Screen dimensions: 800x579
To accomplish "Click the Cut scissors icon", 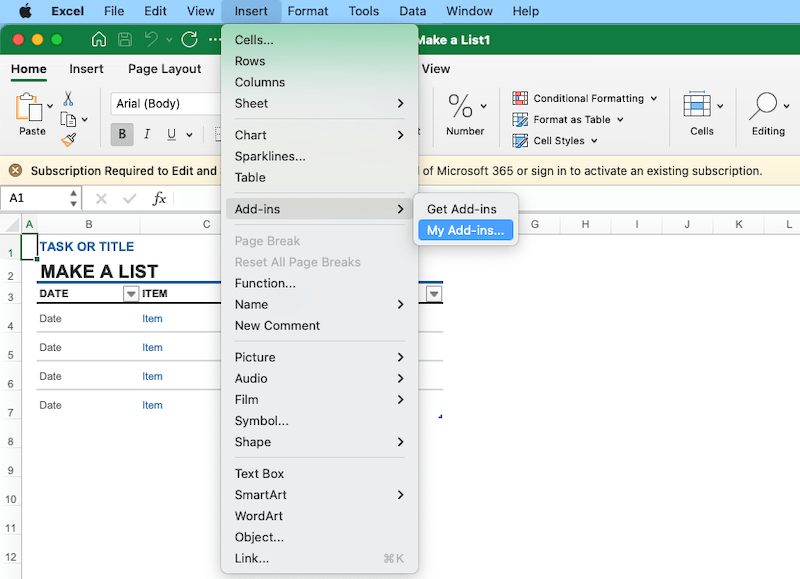I will pyautogui.click(x=68, y=98).
